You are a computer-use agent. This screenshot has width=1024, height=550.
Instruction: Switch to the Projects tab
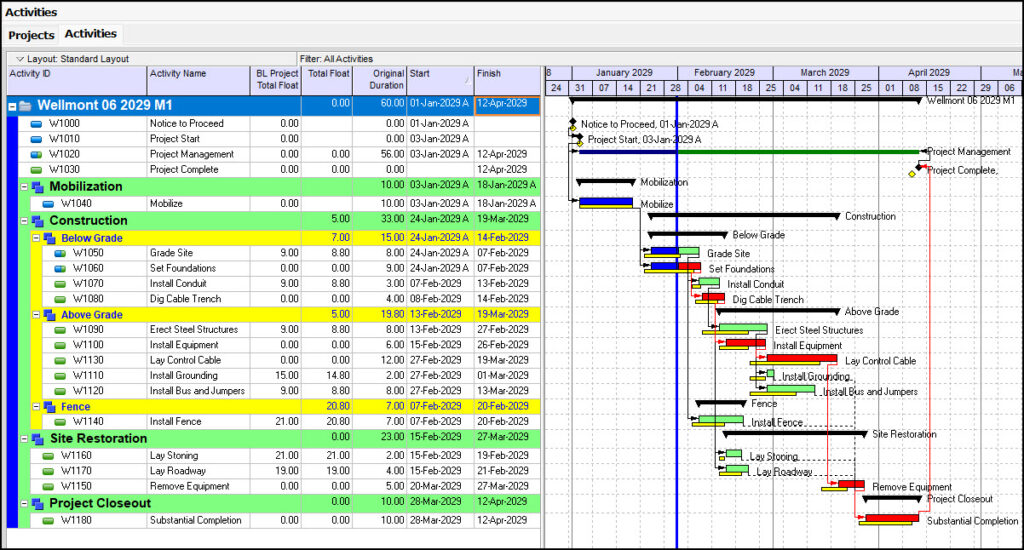click(x=31, y=35)
